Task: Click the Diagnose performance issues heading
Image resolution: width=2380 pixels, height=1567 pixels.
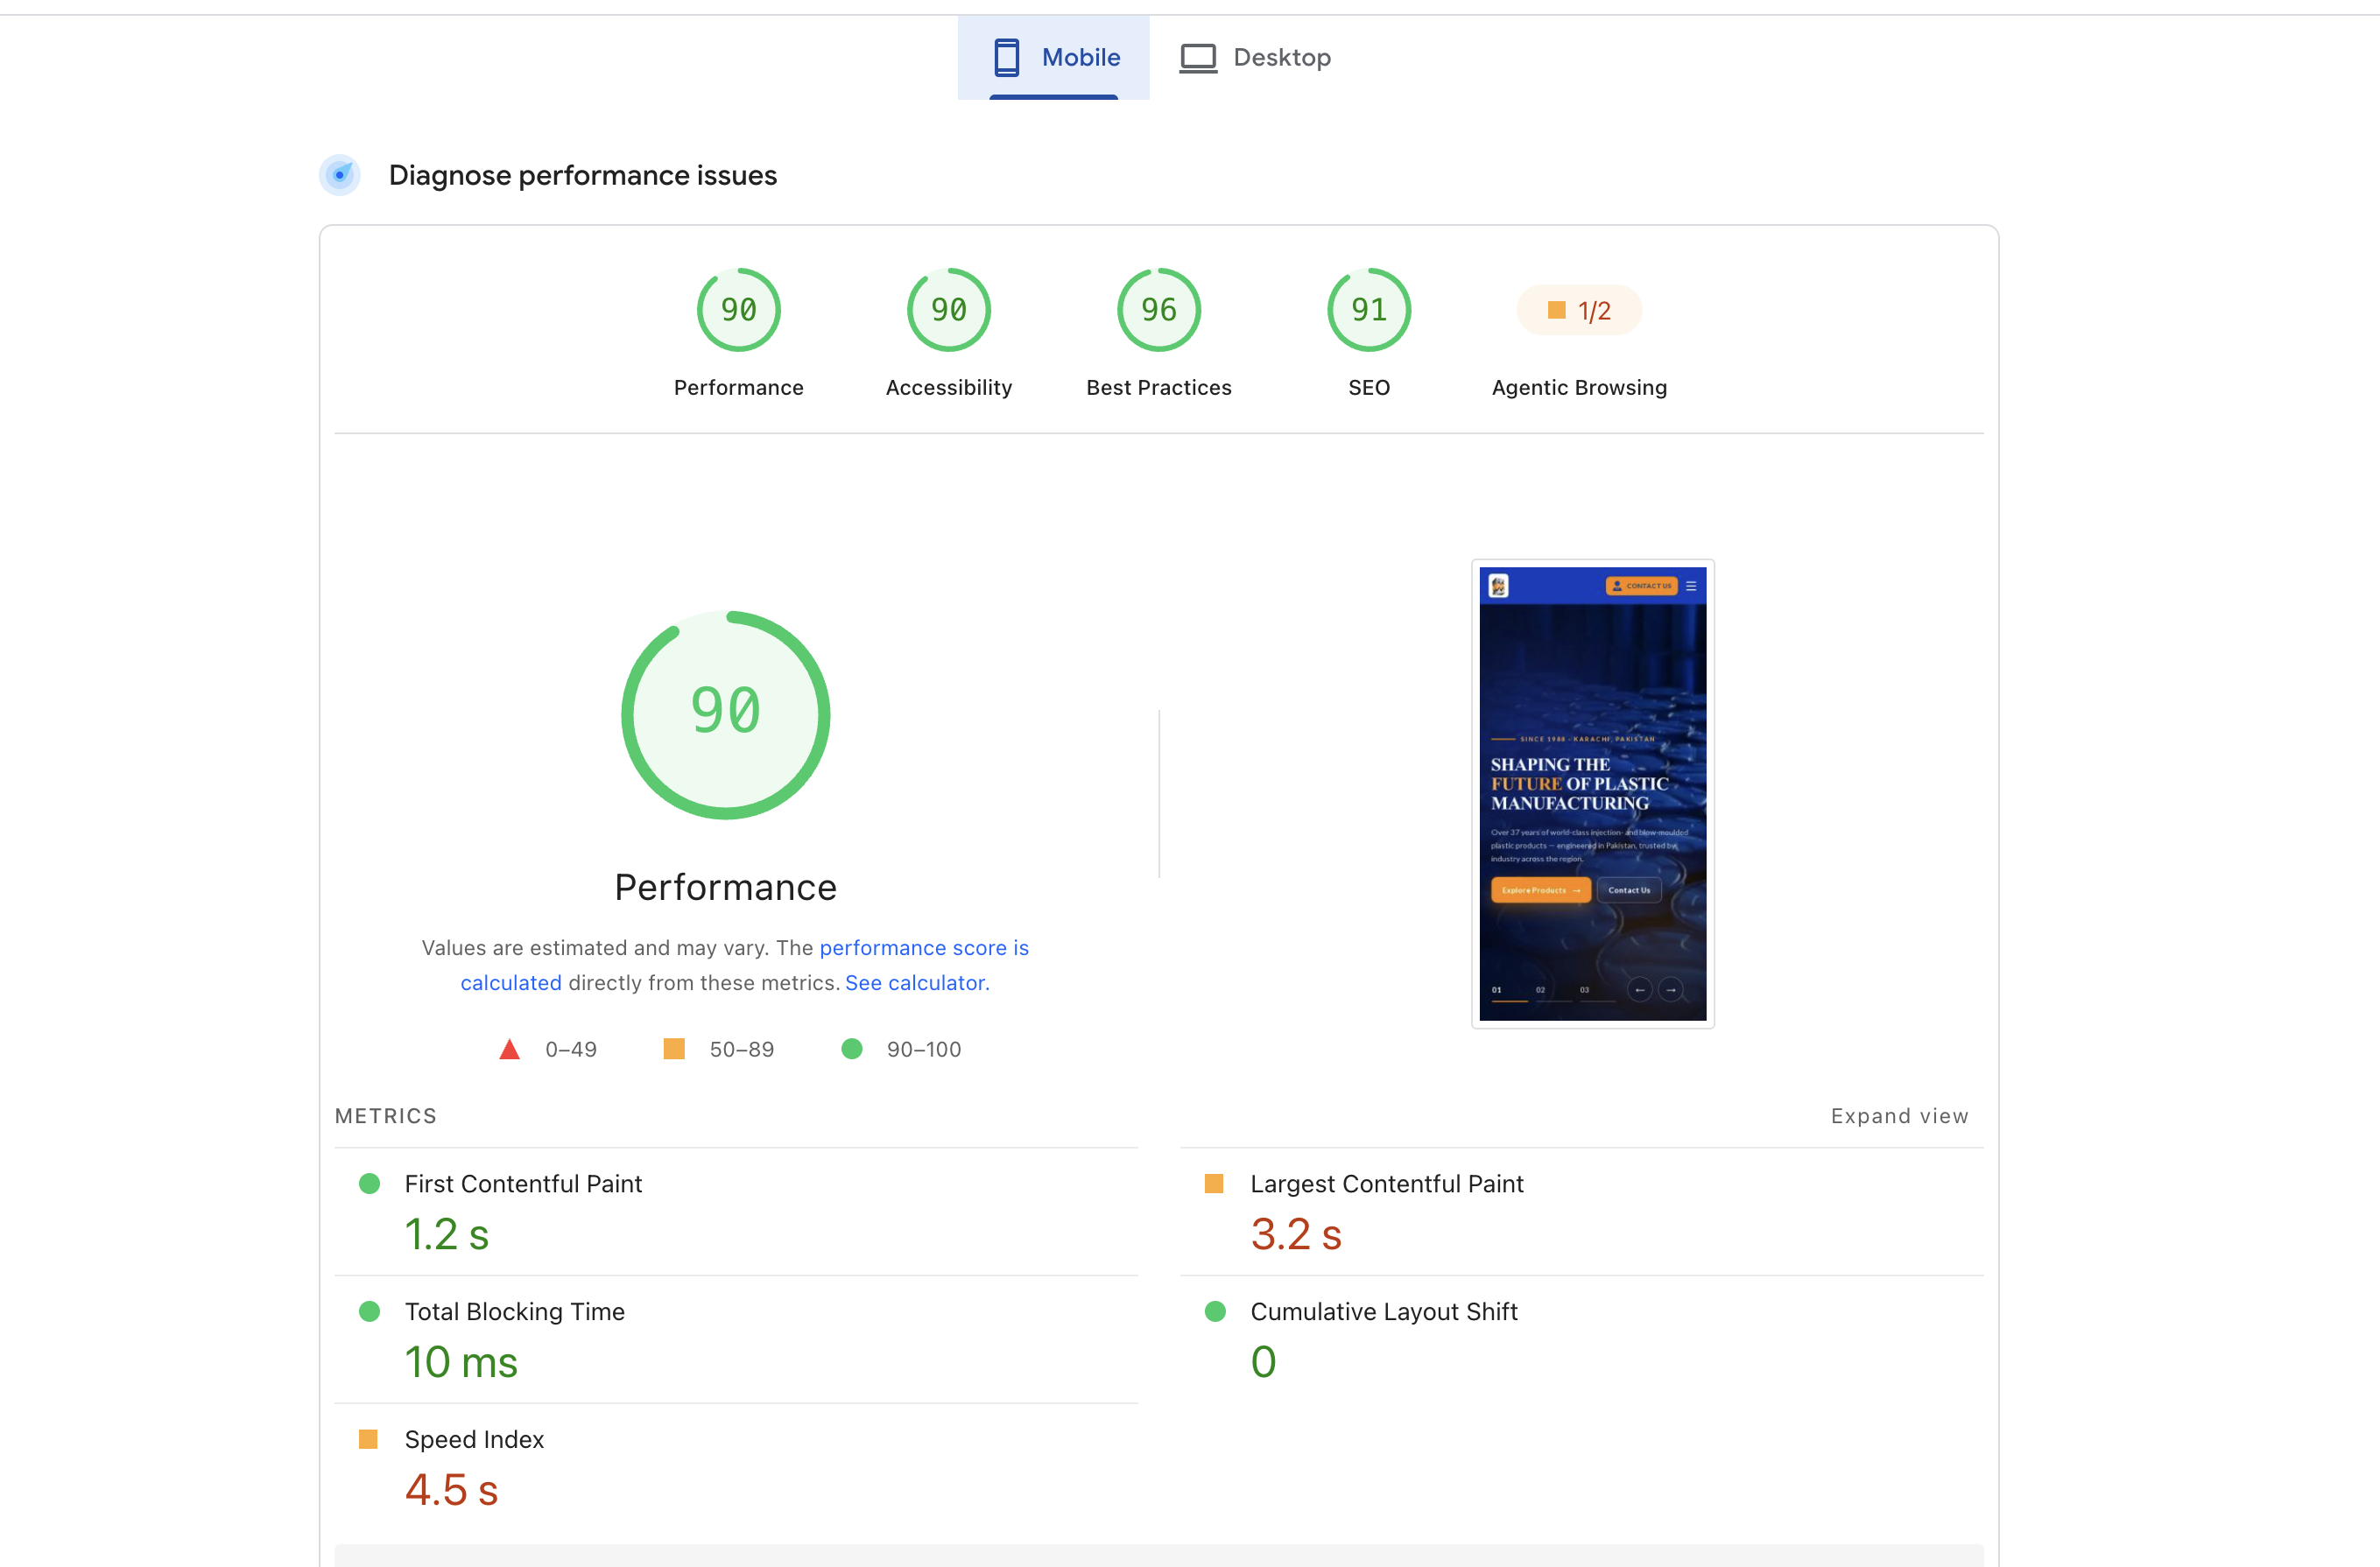Action: coord(582,175)
